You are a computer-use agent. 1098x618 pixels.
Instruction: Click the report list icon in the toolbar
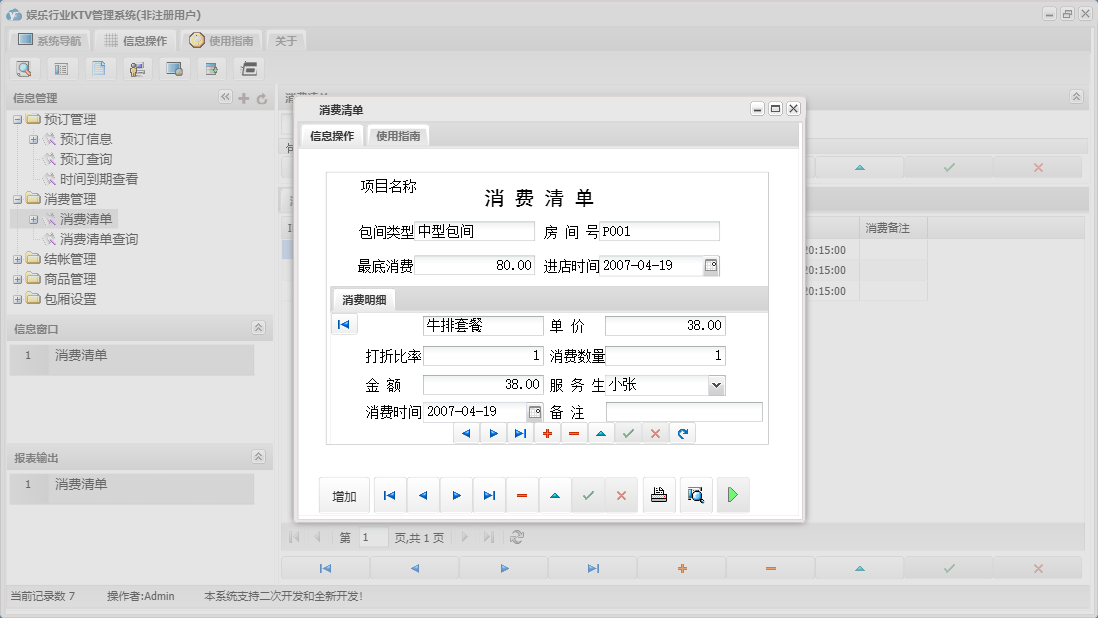(x=63, y=68)
